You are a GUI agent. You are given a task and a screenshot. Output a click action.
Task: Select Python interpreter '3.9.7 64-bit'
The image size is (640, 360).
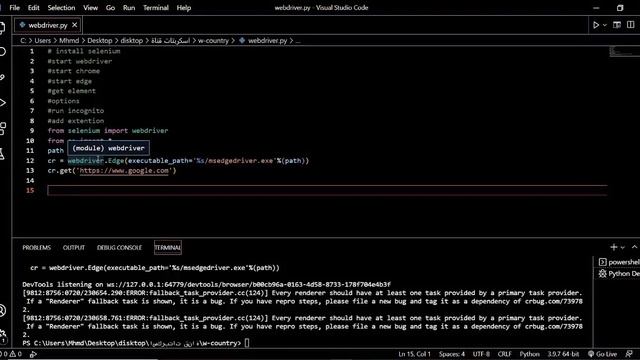point(563,354)
